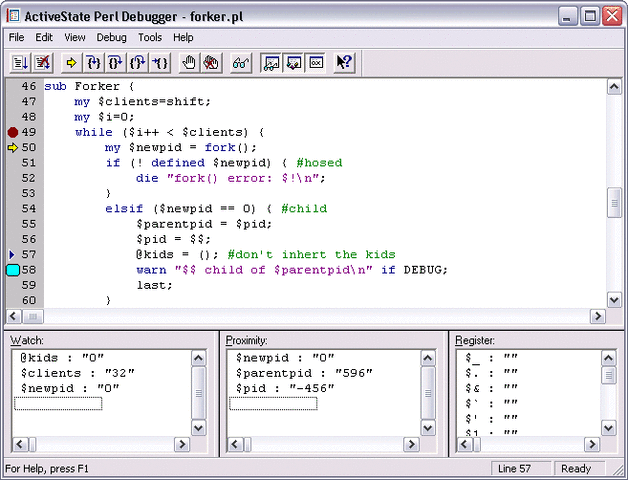Click the Run to Cursor toolbar icon
Viewport: 628px width, 480px height.
coord(160,63)
